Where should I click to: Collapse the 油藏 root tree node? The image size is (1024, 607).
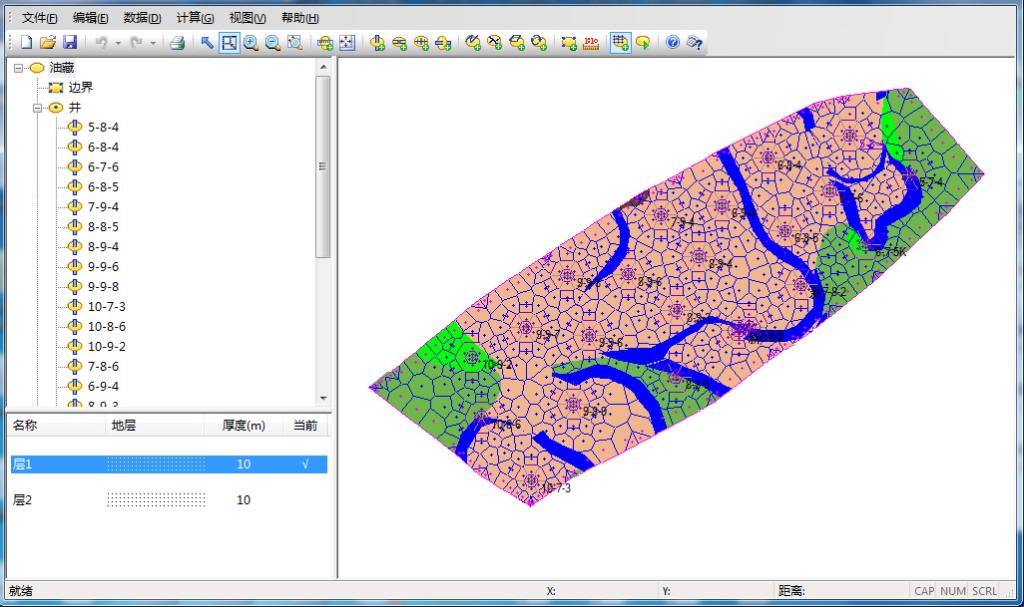point(20,68)
